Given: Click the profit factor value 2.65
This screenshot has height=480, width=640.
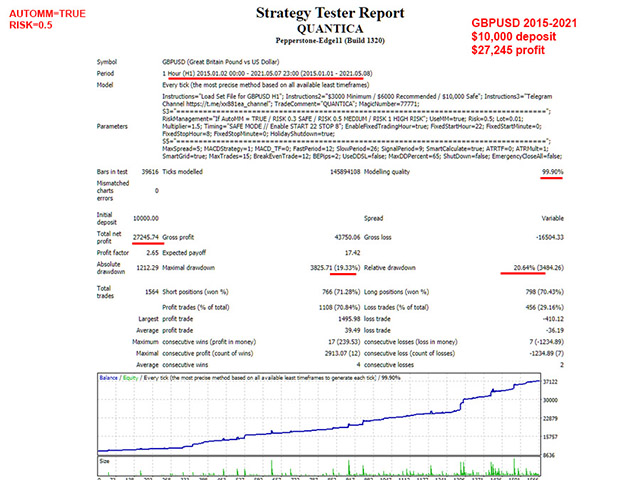Looking at the screenshot, I should 152,253.
